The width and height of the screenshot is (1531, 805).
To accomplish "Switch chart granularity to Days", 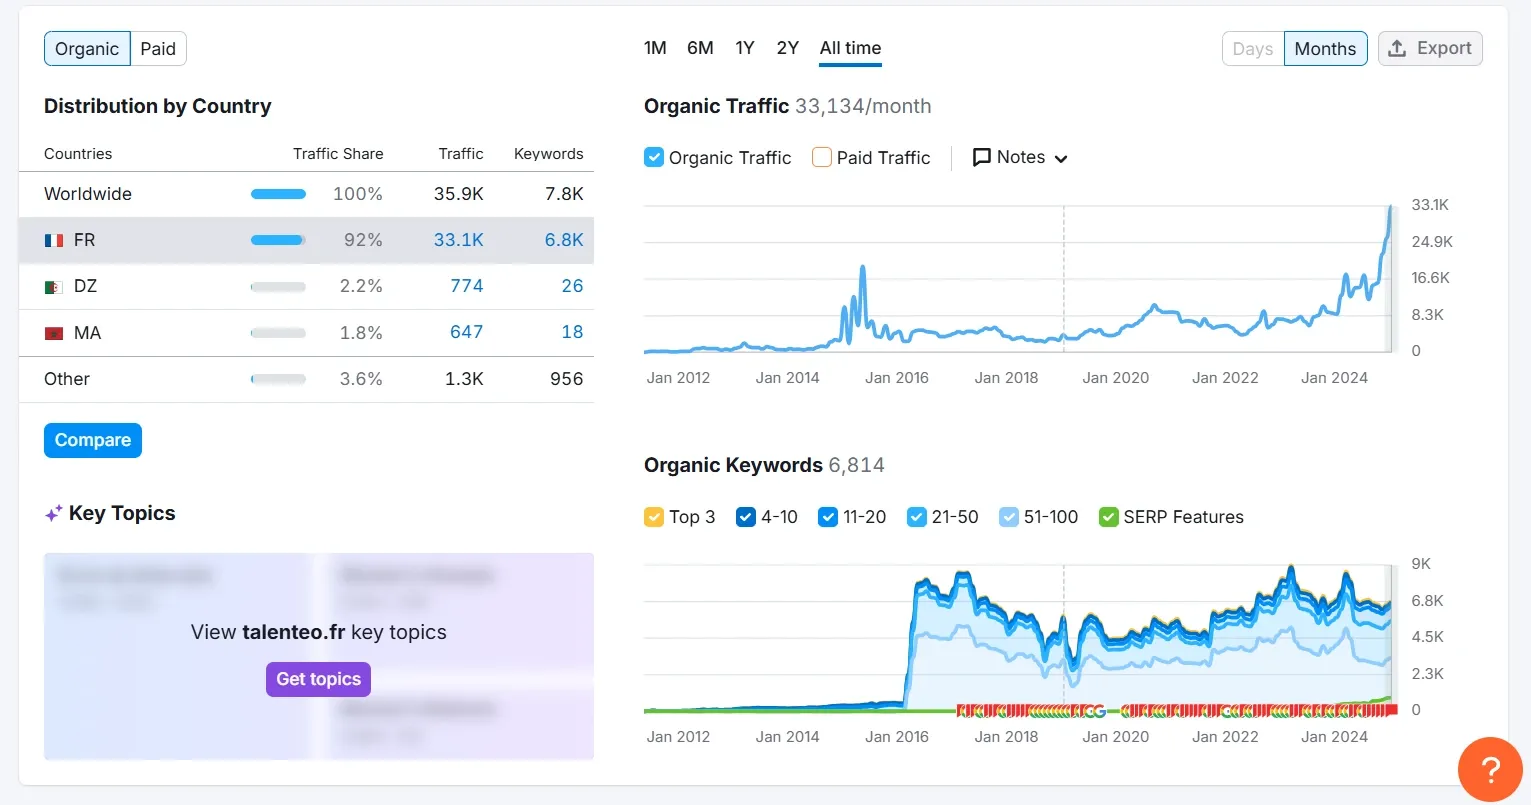I will 1252,49.
